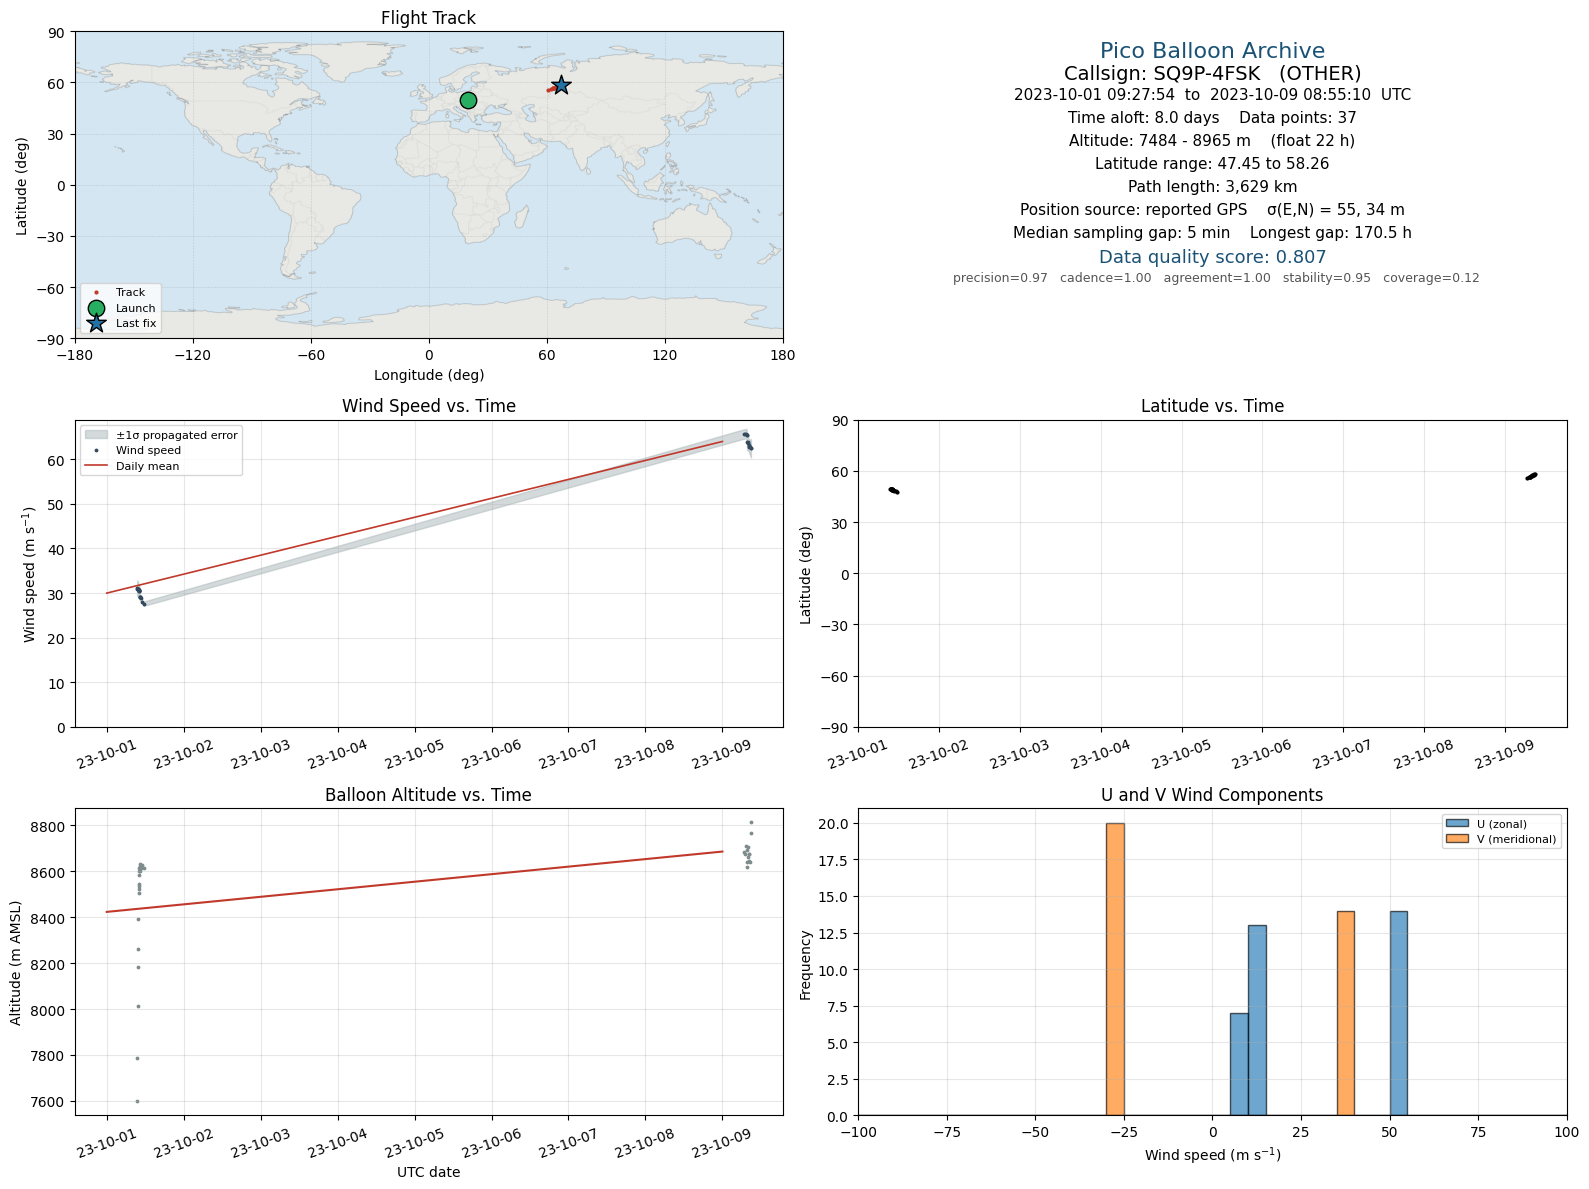
Task: Click the blue star icon in the Flight Track legend
Action: [x=96, y=323]
